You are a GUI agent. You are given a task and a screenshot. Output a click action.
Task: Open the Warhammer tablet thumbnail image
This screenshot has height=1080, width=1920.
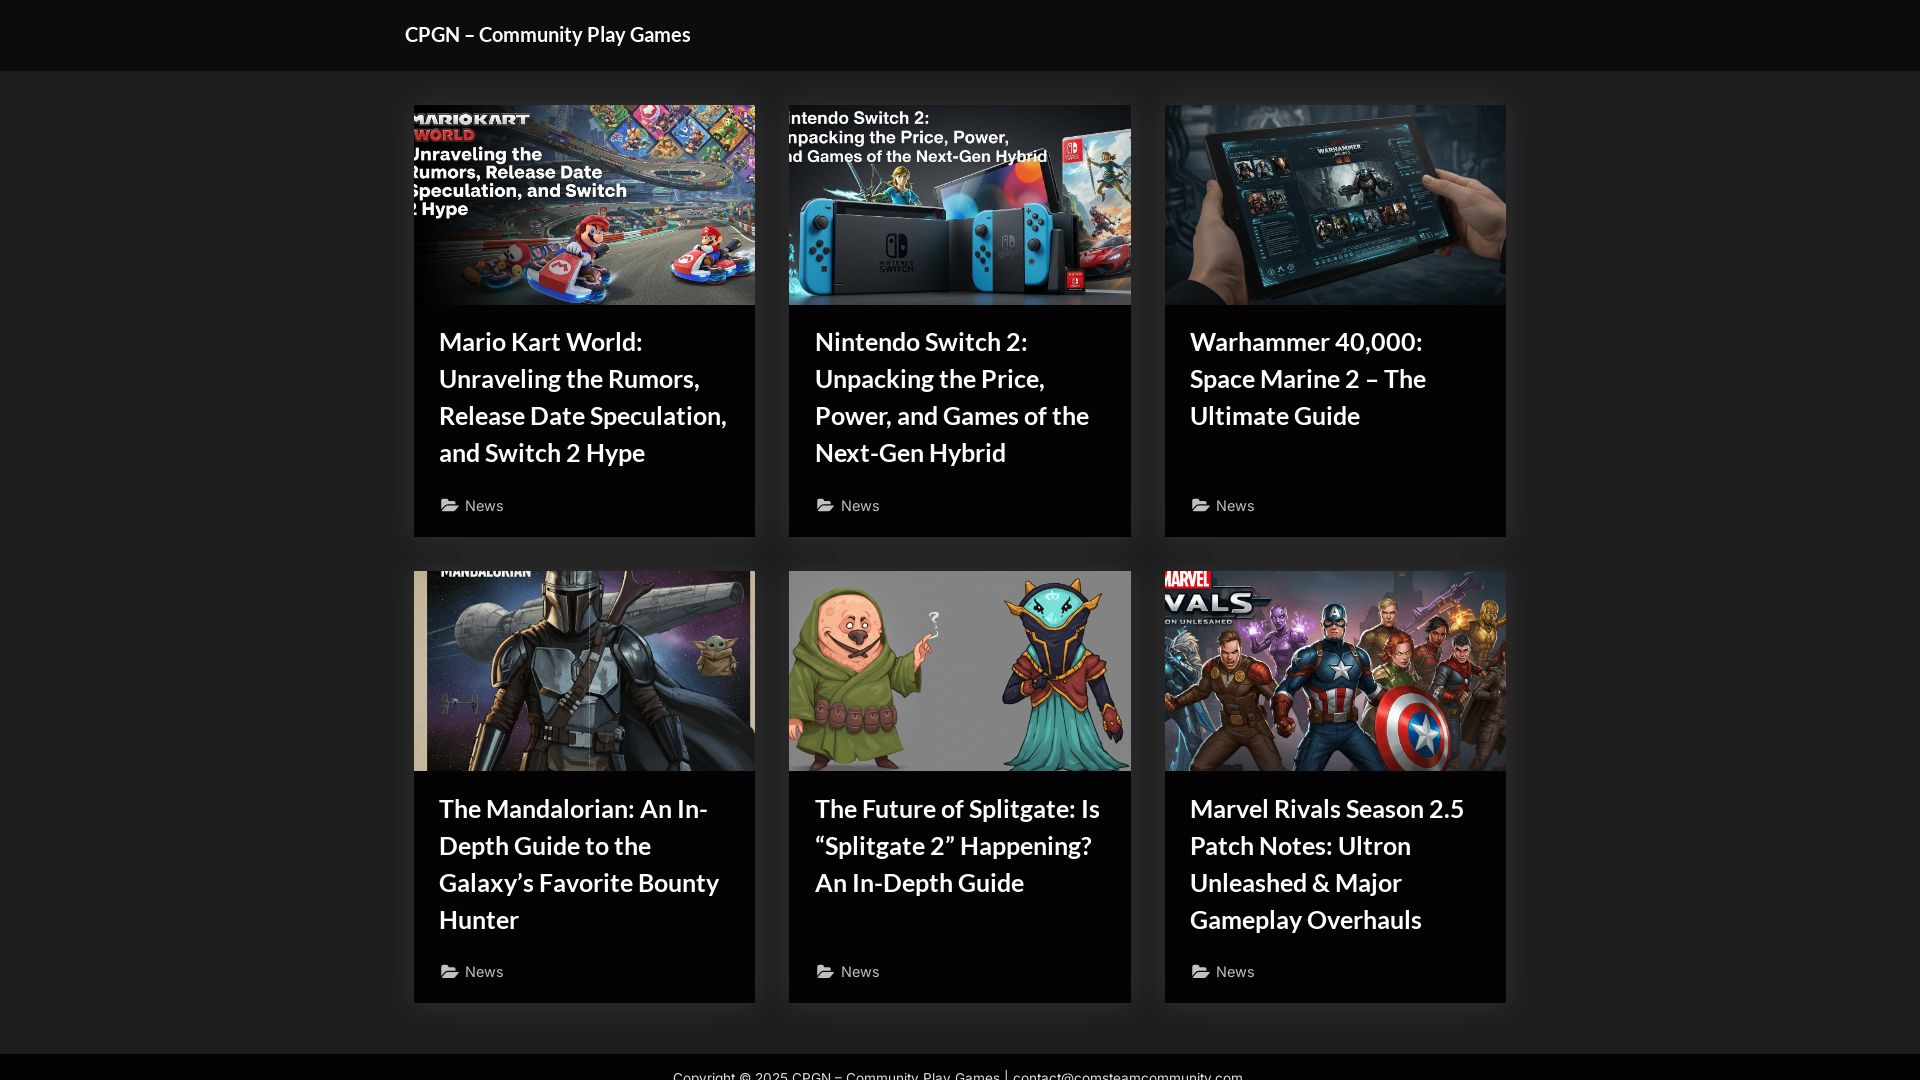[1335, 205]
